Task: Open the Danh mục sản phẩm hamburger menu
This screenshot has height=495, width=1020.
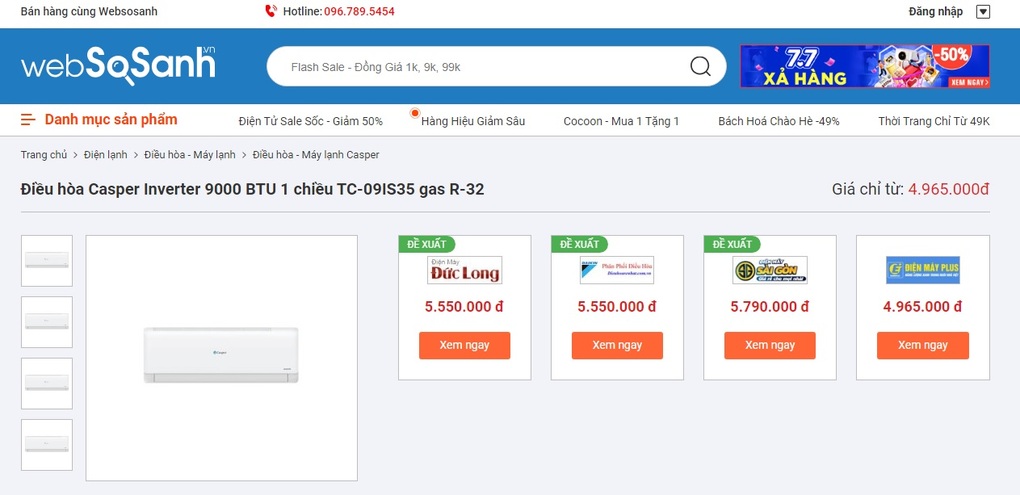Action: tap(28, 120)
